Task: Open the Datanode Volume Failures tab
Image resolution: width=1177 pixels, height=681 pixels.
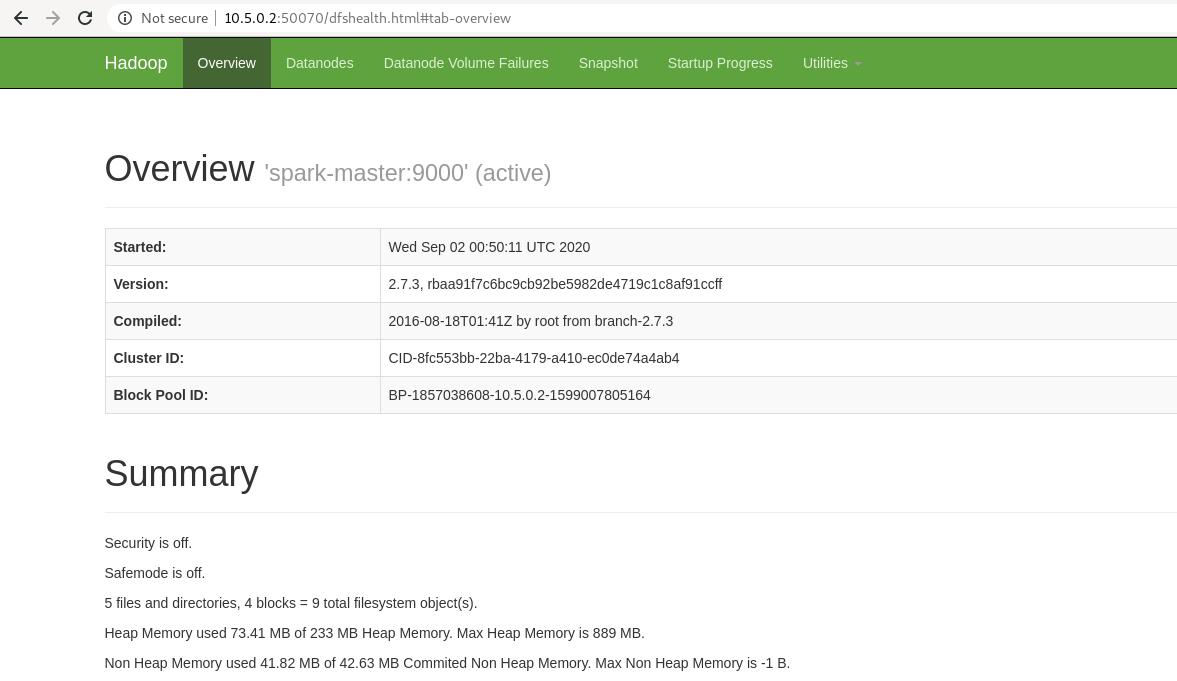Action: [466, 63]
